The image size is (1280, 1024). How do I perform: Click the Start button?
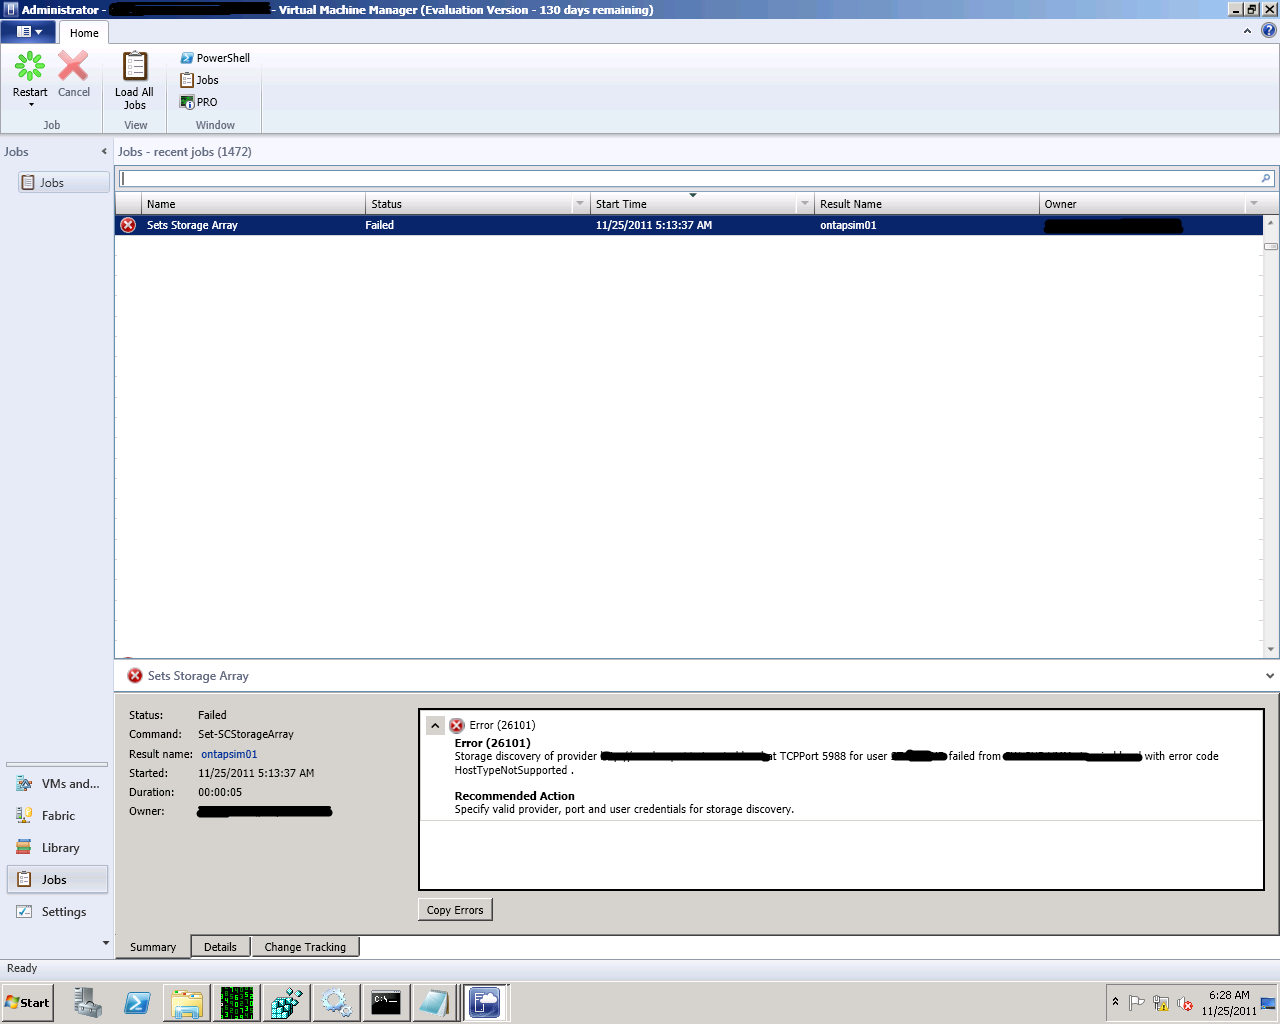tap(28, 1003)
